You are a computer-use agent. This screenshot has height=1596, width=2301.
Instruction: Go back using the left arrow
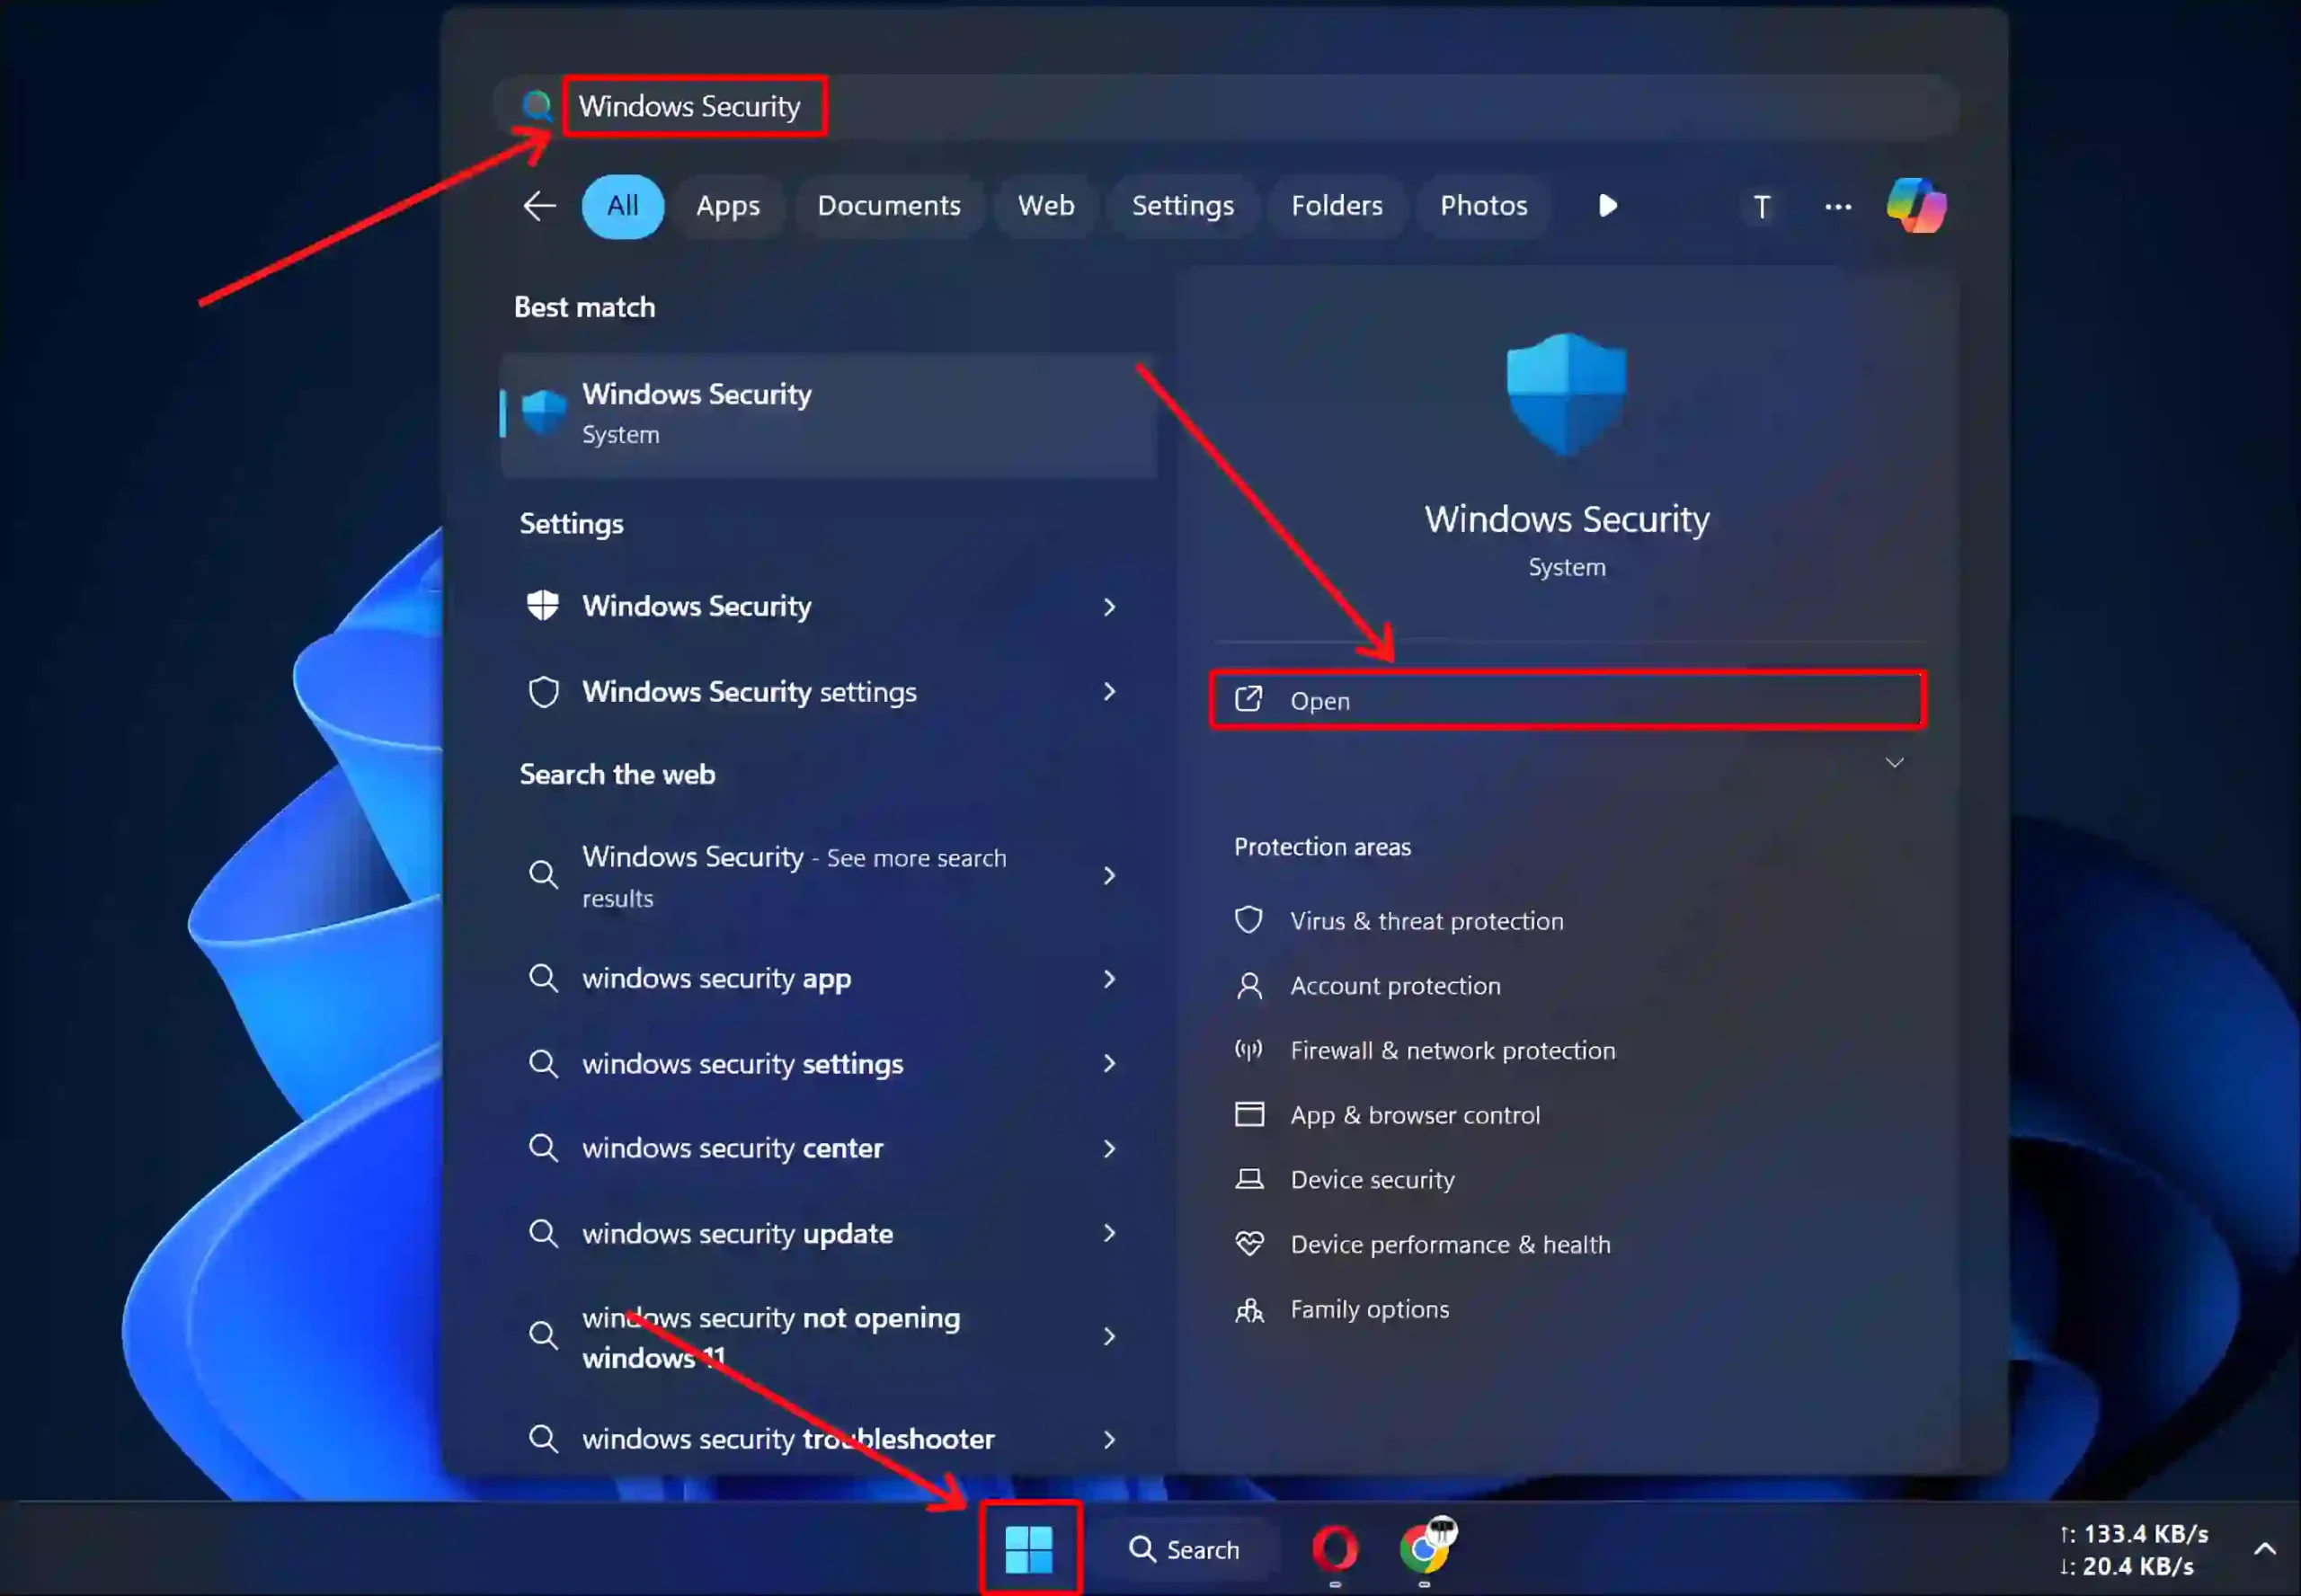[539, 206]
